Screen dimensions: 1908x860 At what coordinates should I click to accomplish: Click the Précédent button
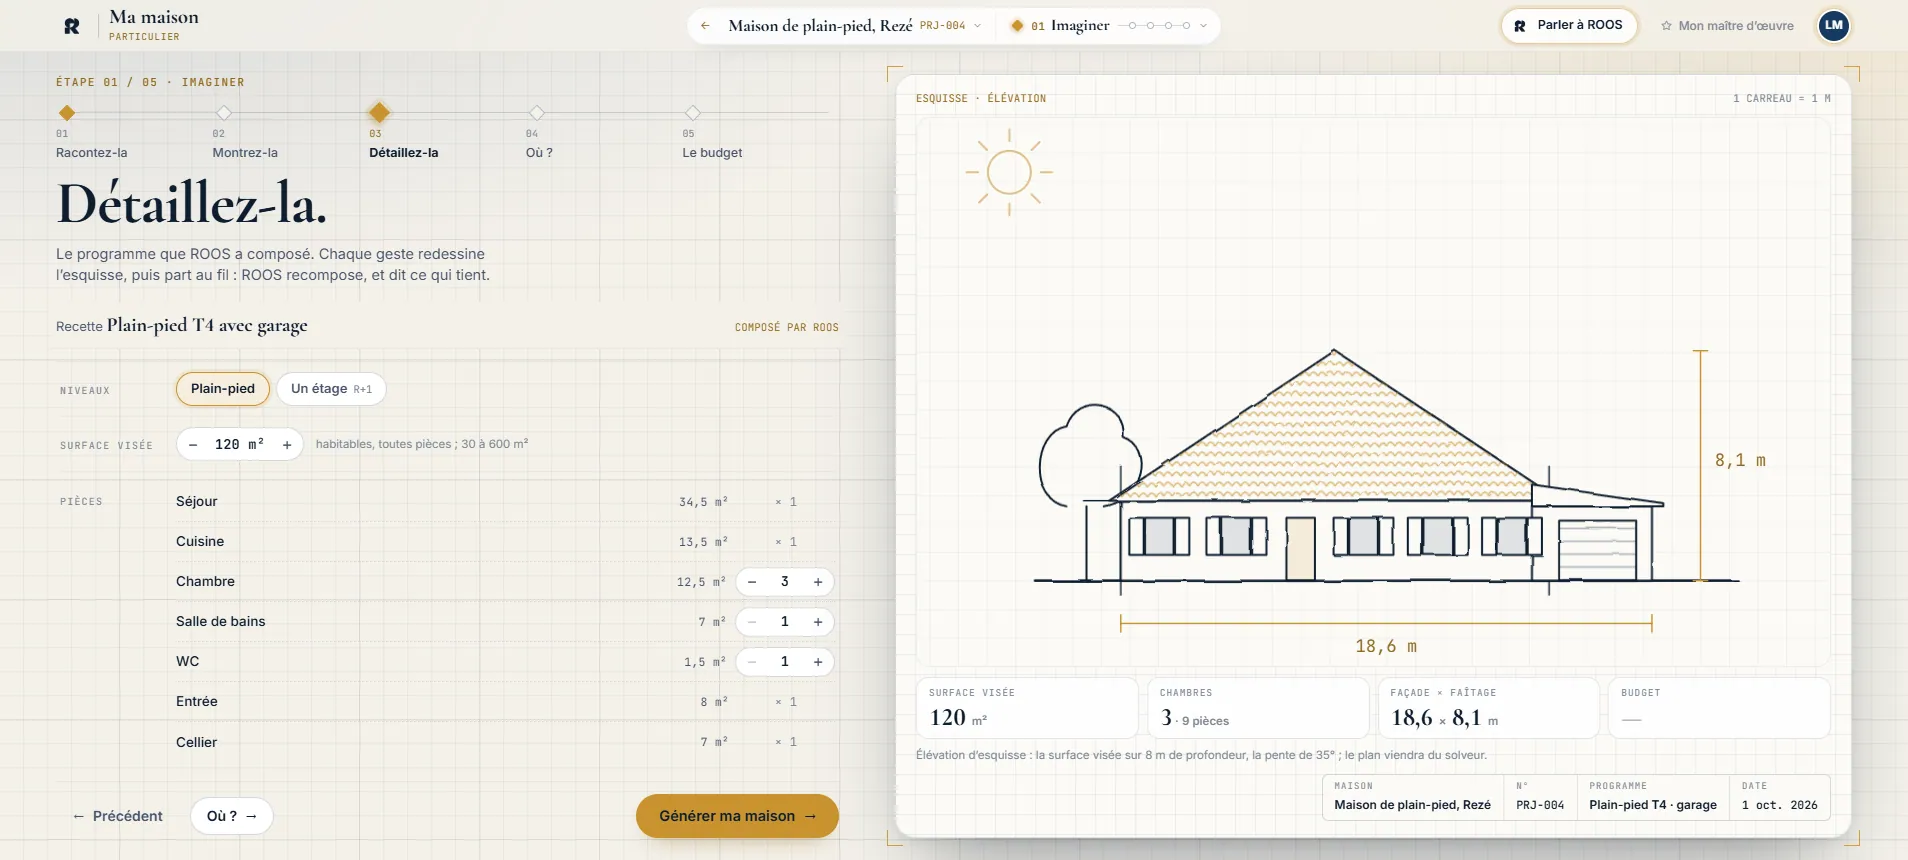(x=117, y=816)
